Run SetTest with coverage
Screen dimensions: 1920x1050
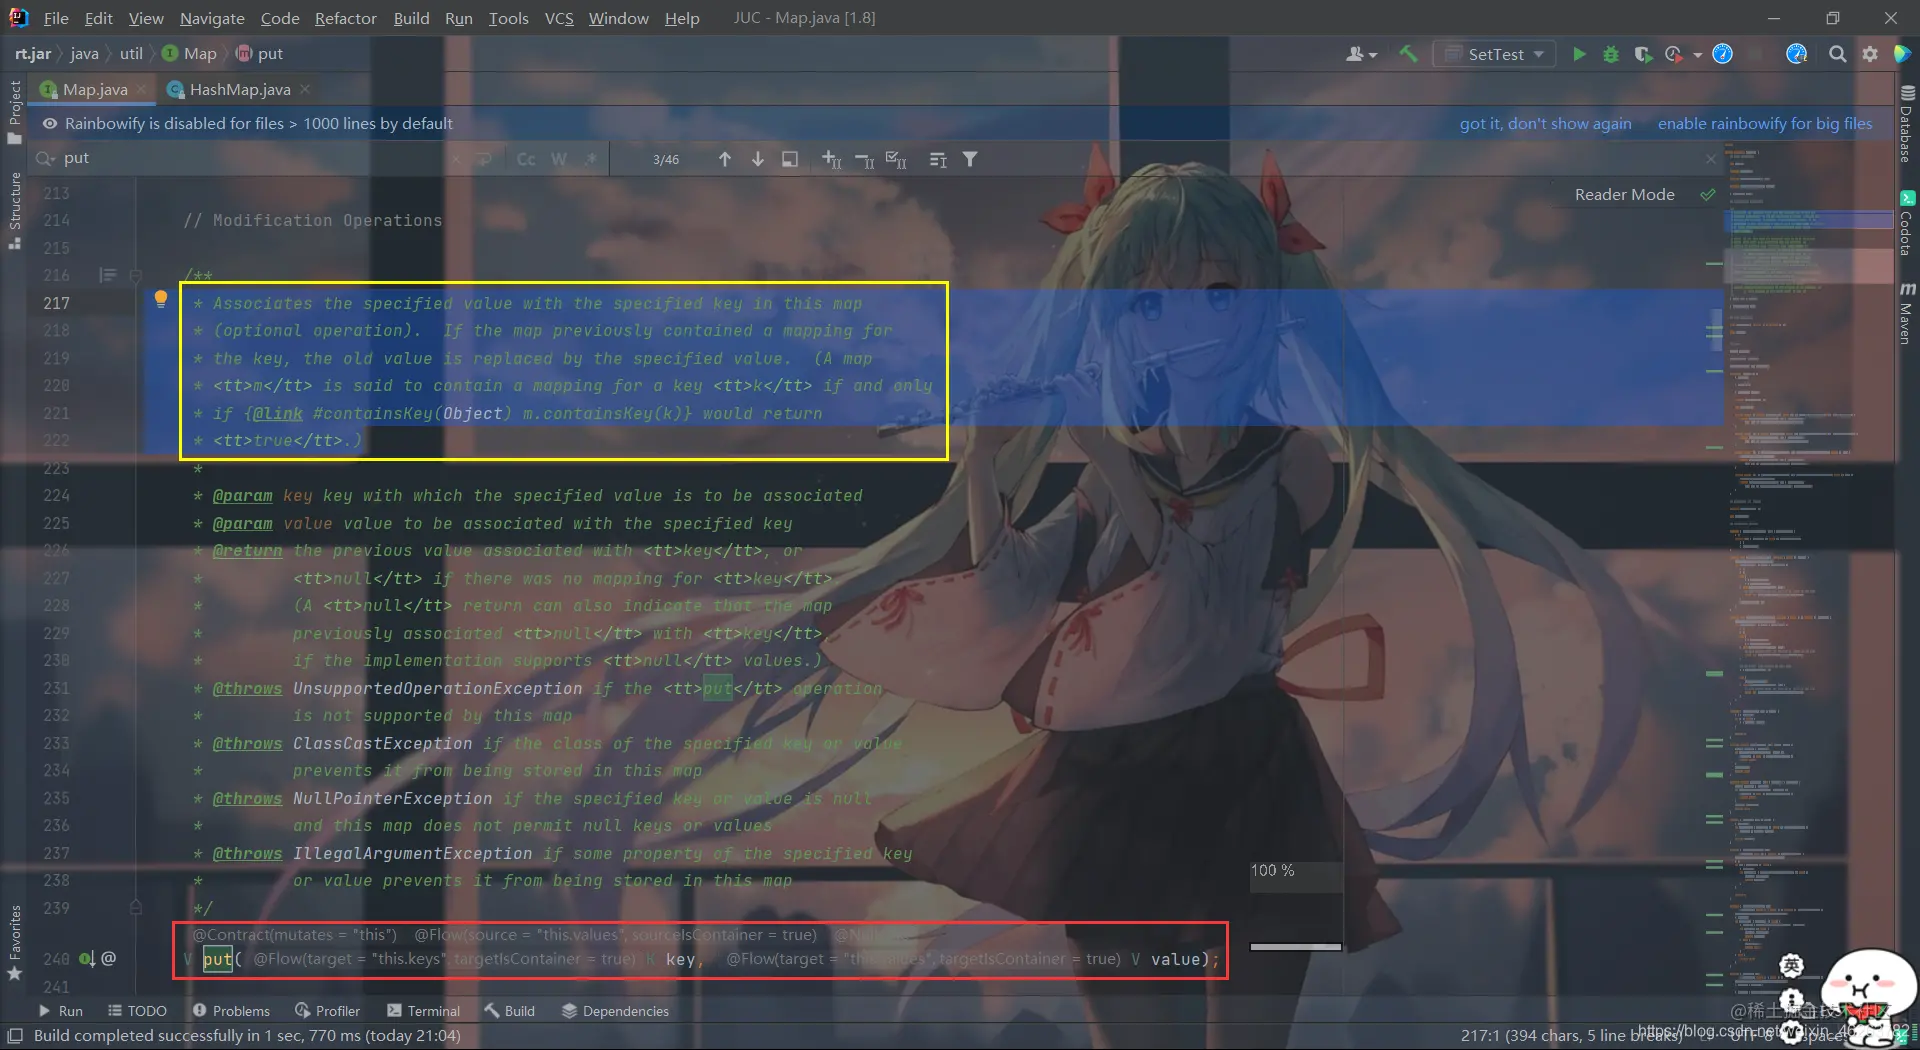[1642, 54]
